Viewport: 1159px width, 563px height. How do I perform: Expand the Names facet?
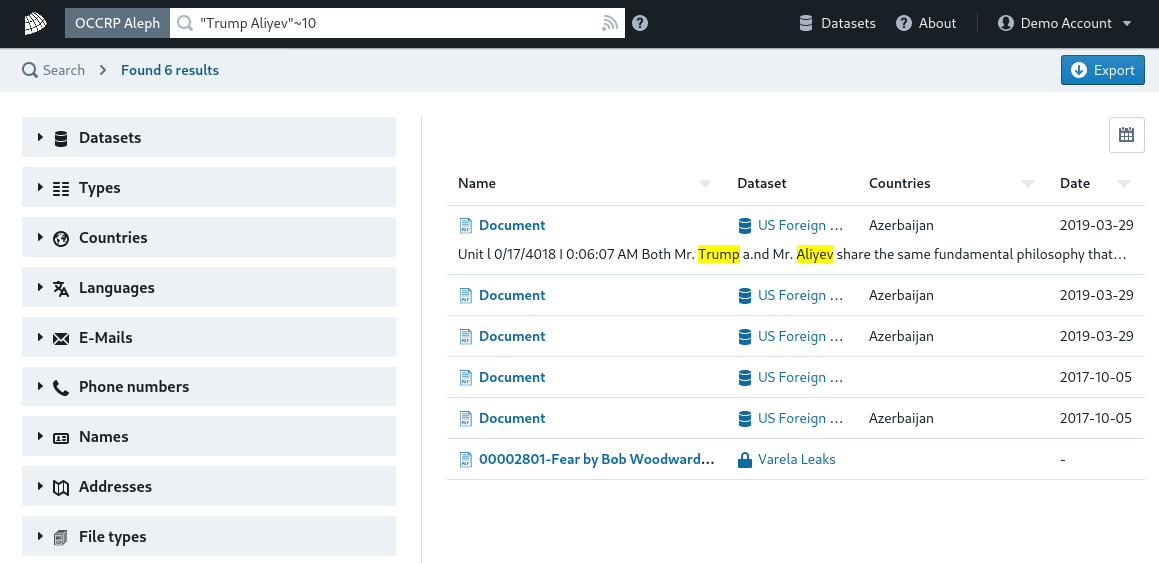pos(209,437)
